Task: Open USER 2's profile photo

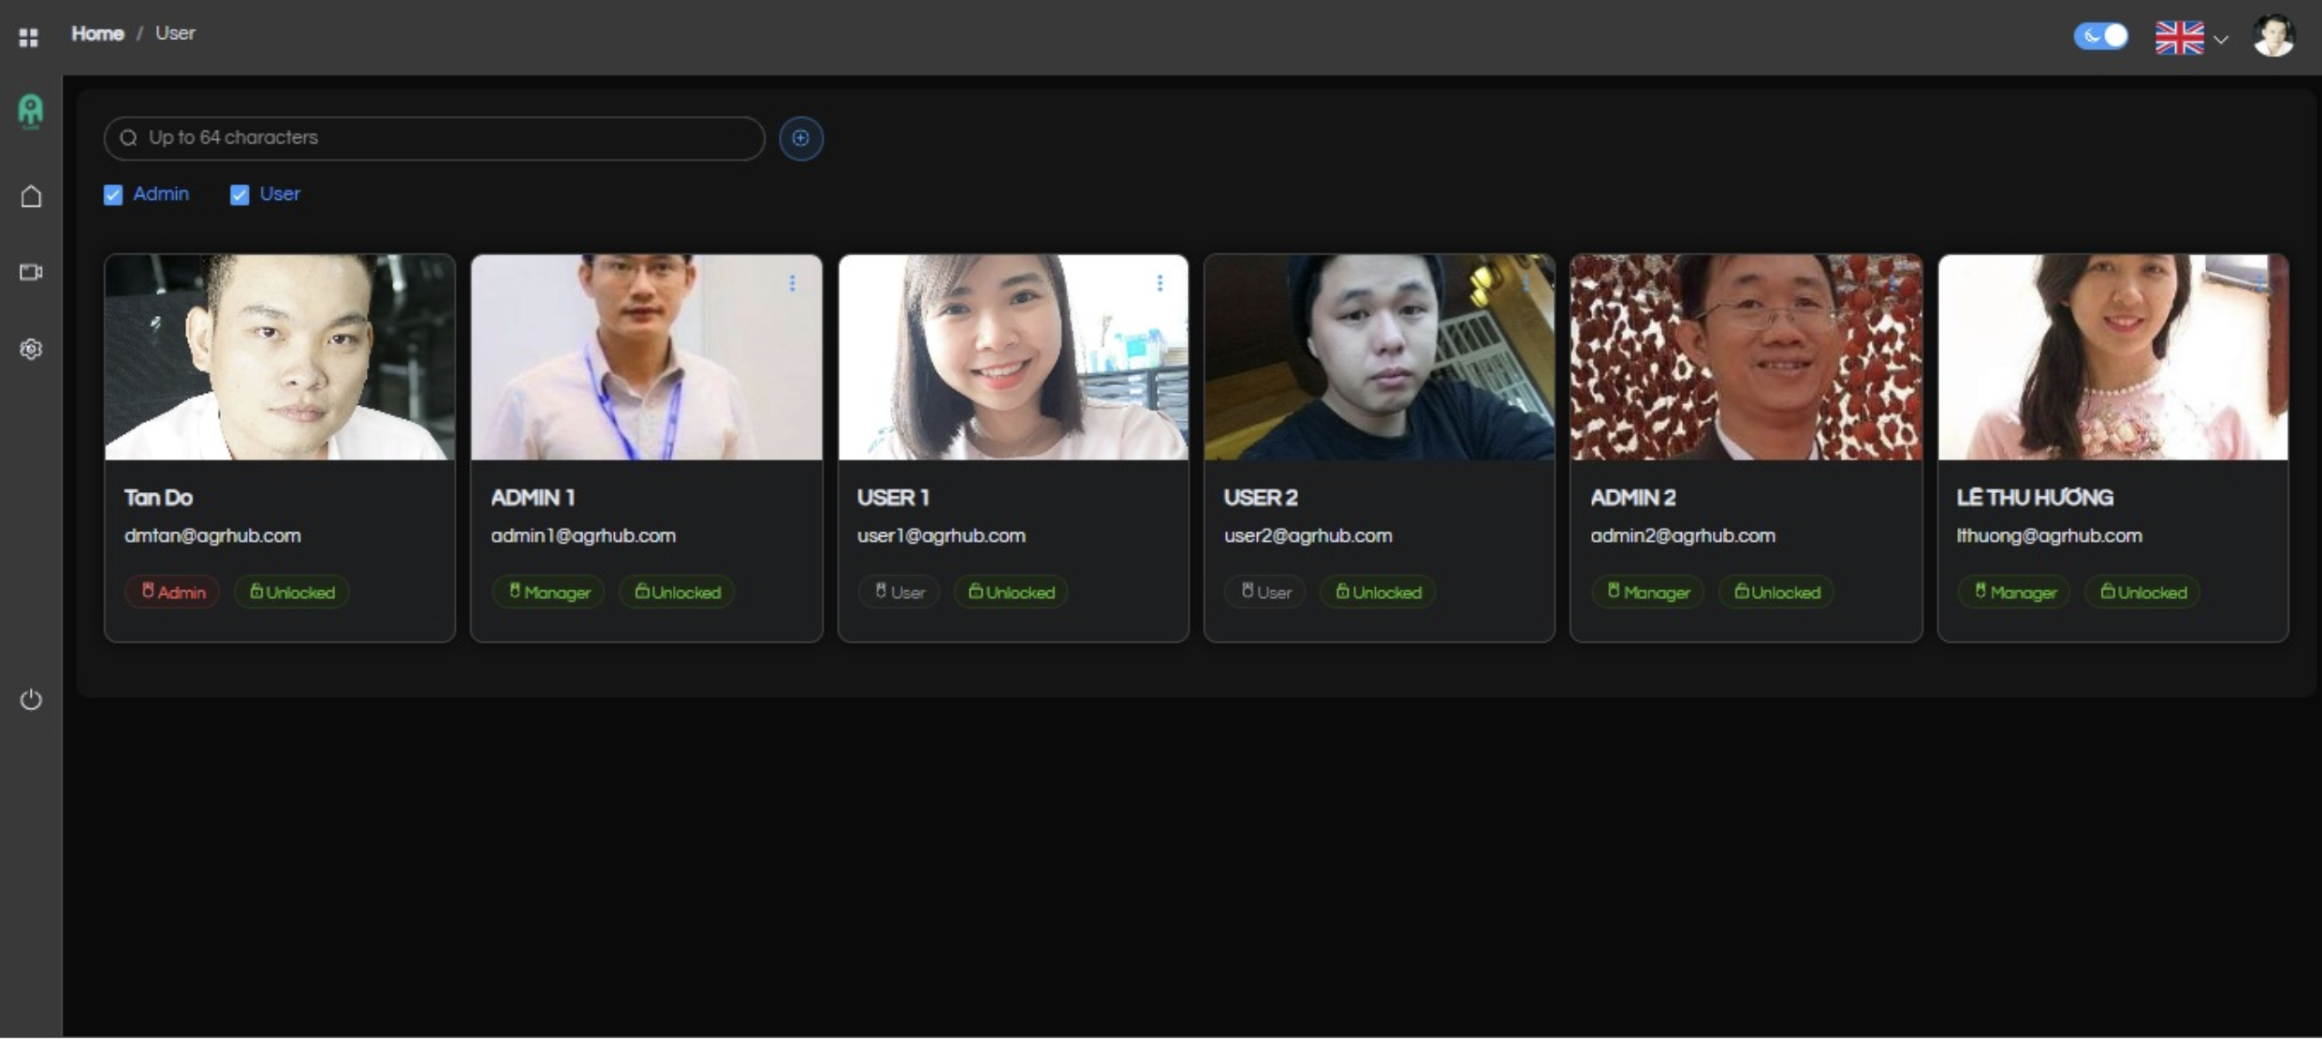Action: click(x=1380, y=357)
